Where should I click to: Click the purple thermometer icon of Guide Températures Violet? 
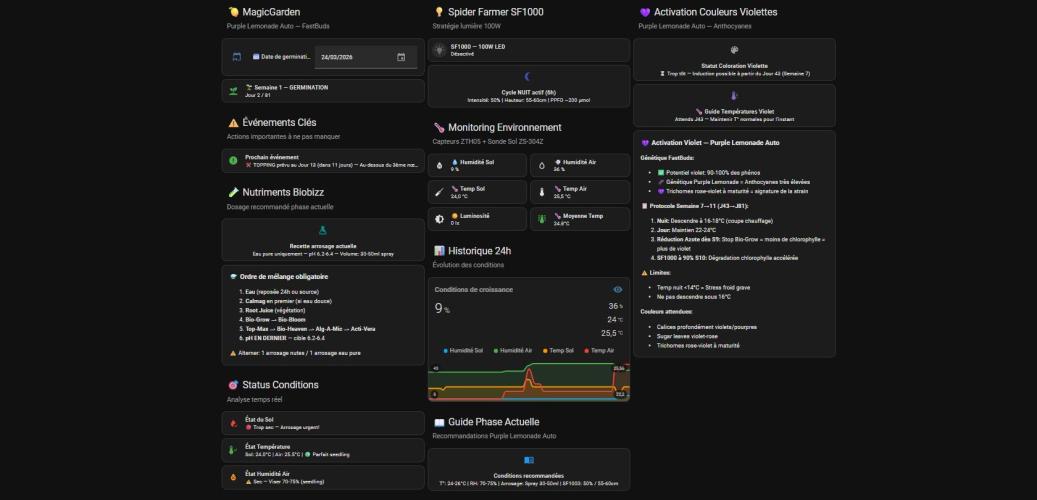(734, 96)
